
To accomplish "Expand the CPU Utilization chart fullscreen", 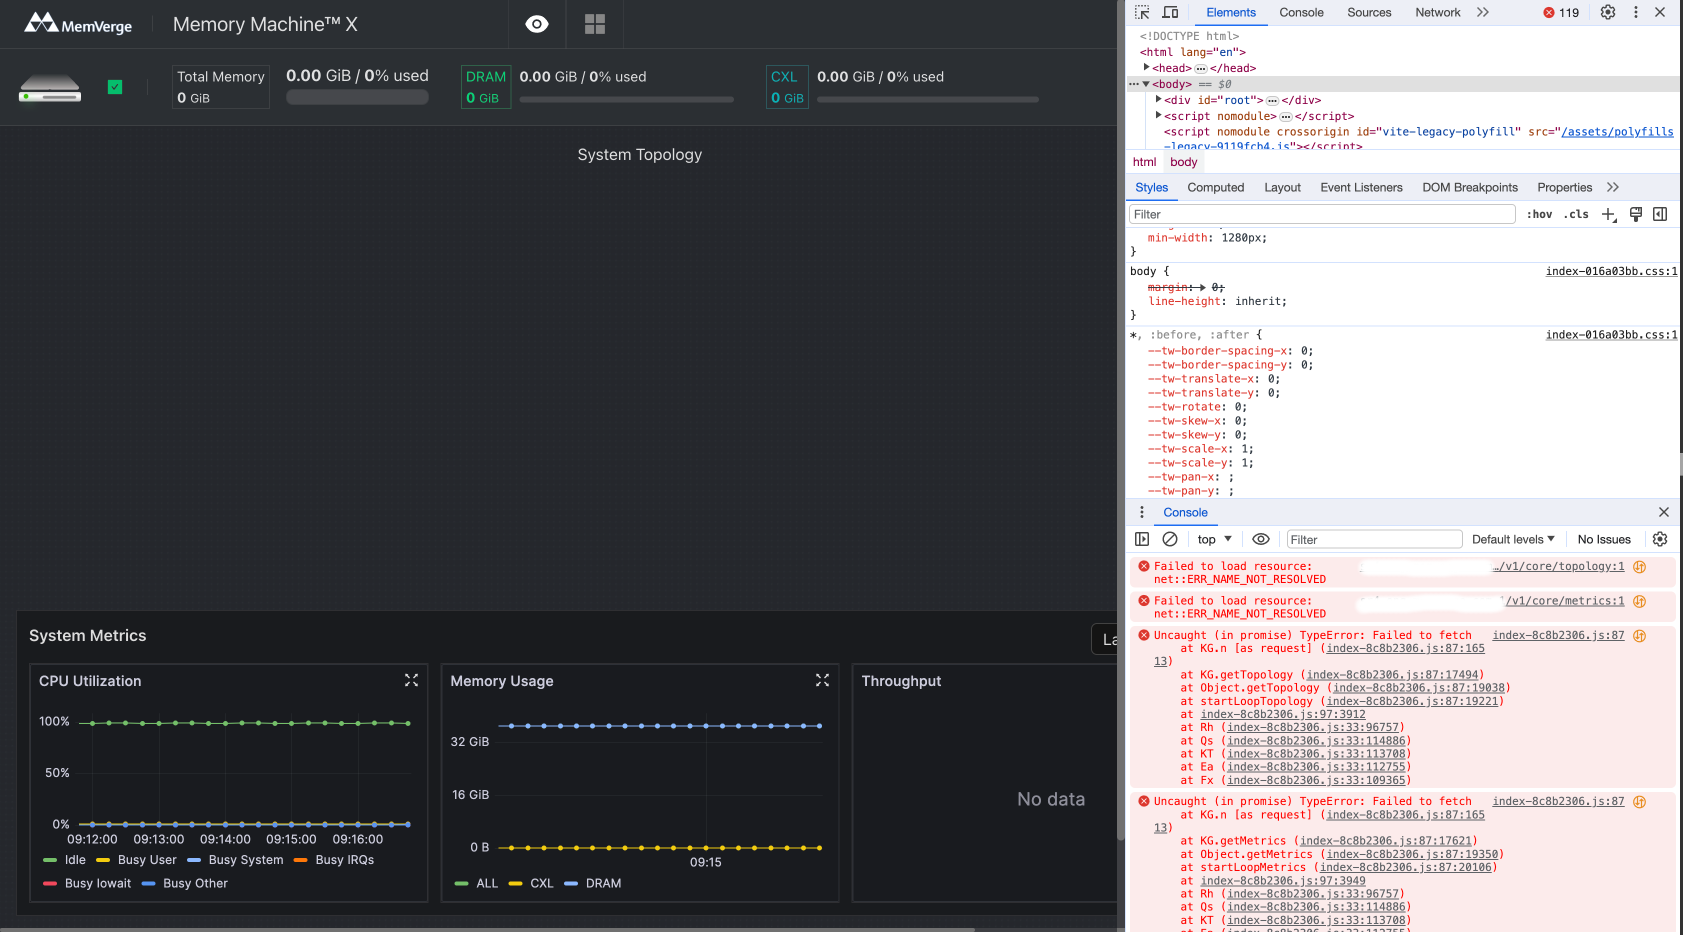I will (411, 680).
